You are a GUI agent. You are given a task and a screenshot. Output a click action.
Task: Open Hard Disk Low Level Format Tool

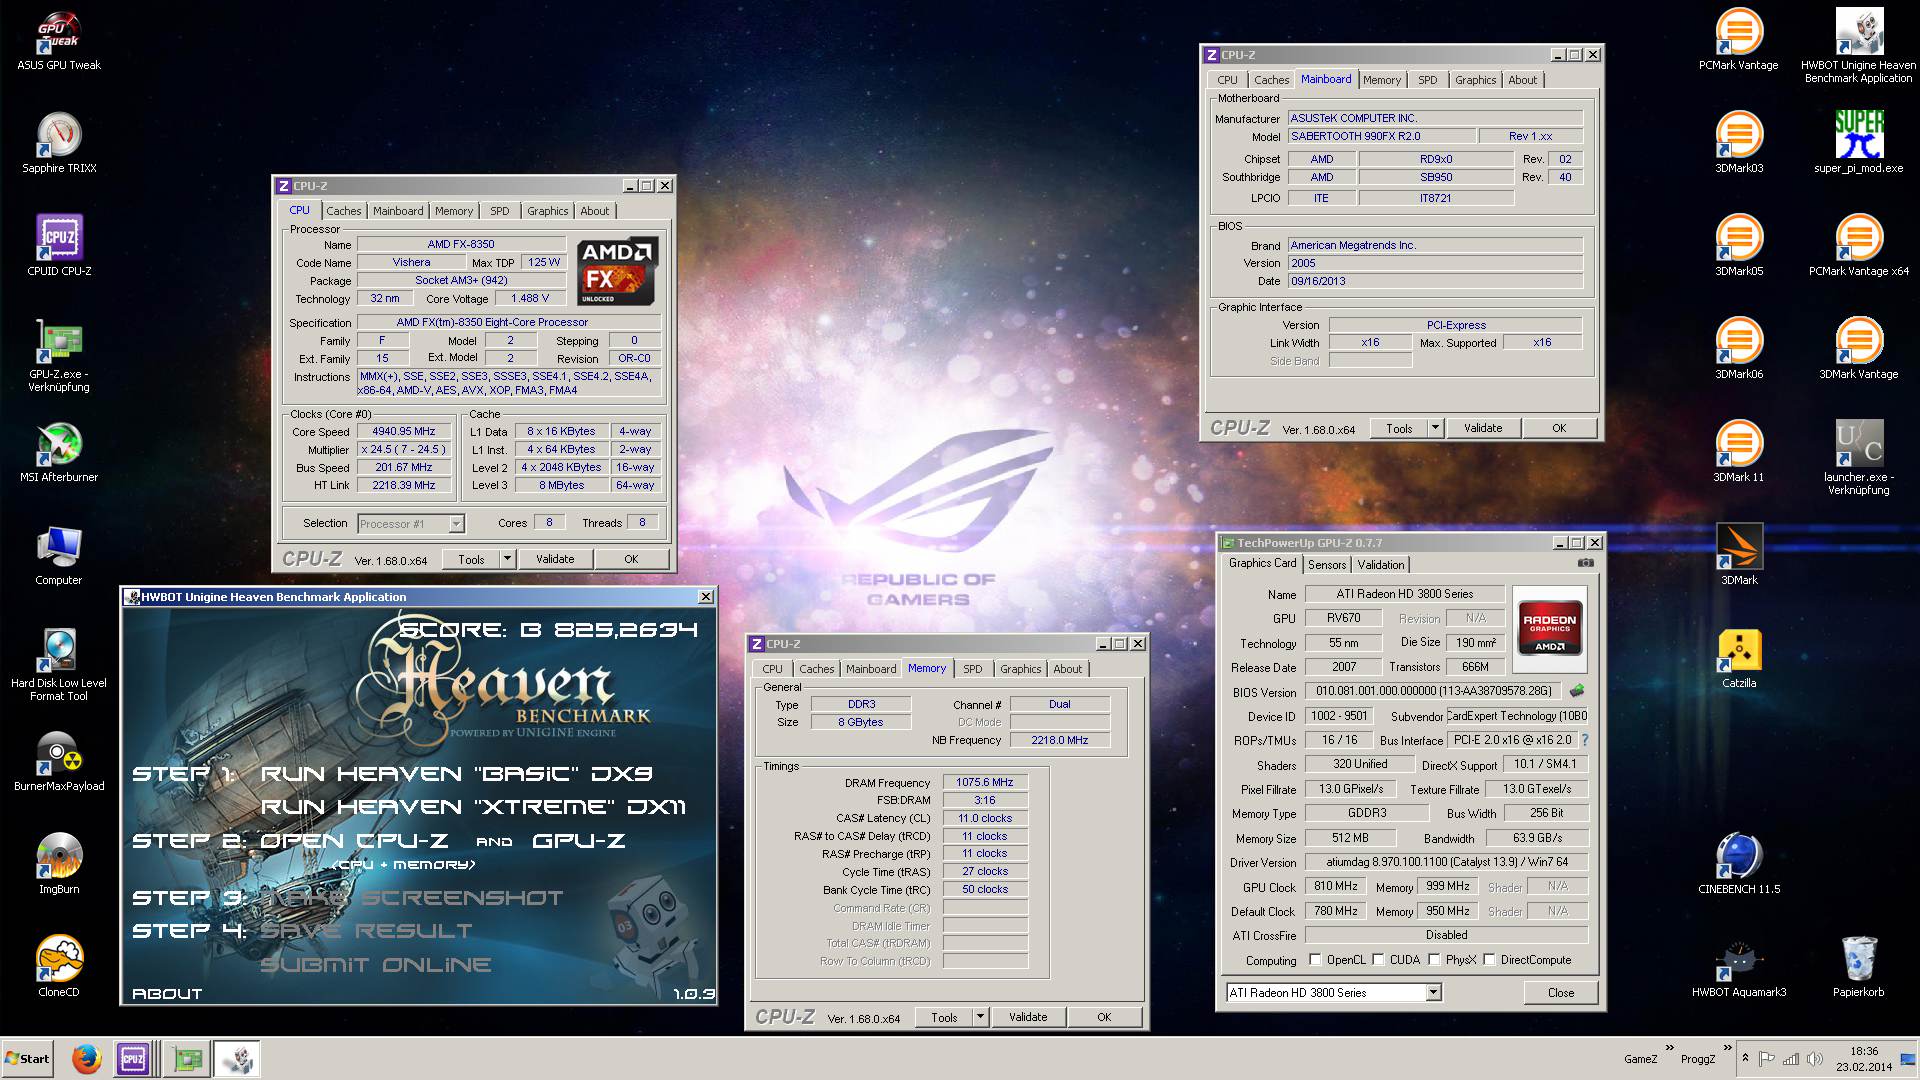point(59,664)
